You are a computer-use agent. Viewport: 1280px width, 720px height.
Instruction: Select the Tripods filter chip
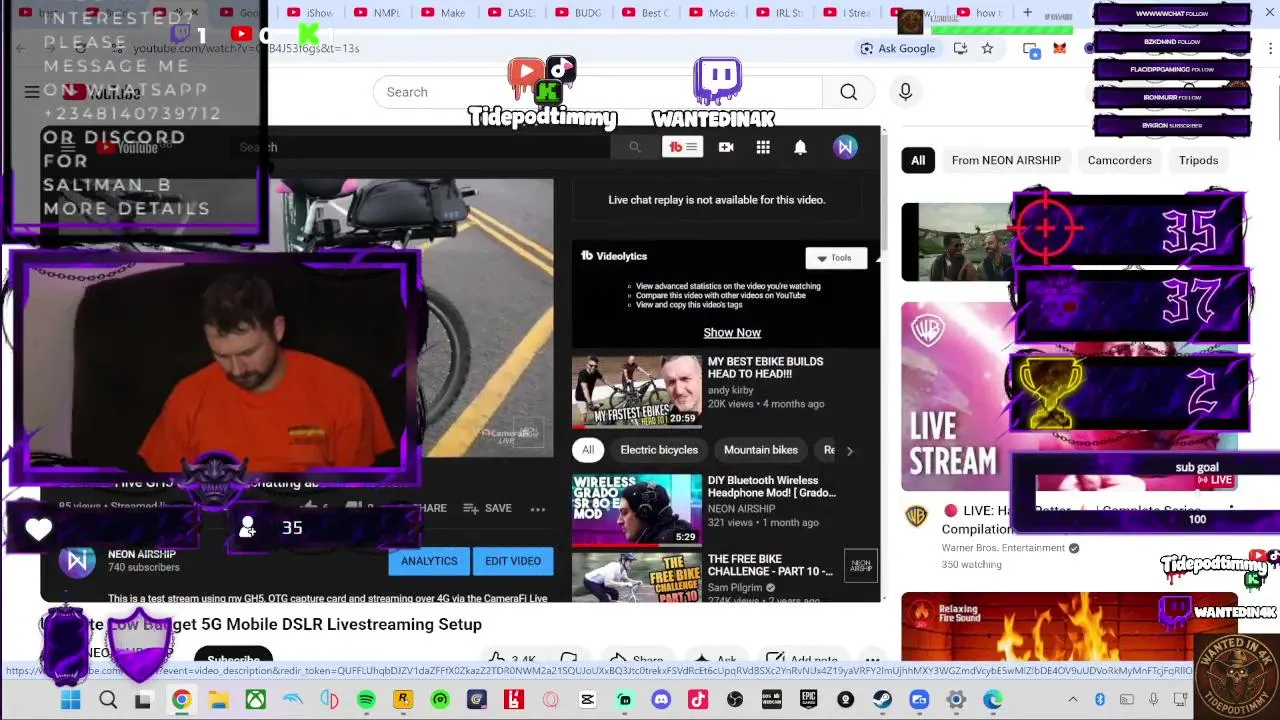pyautogui.click(x=1198, y=160)
